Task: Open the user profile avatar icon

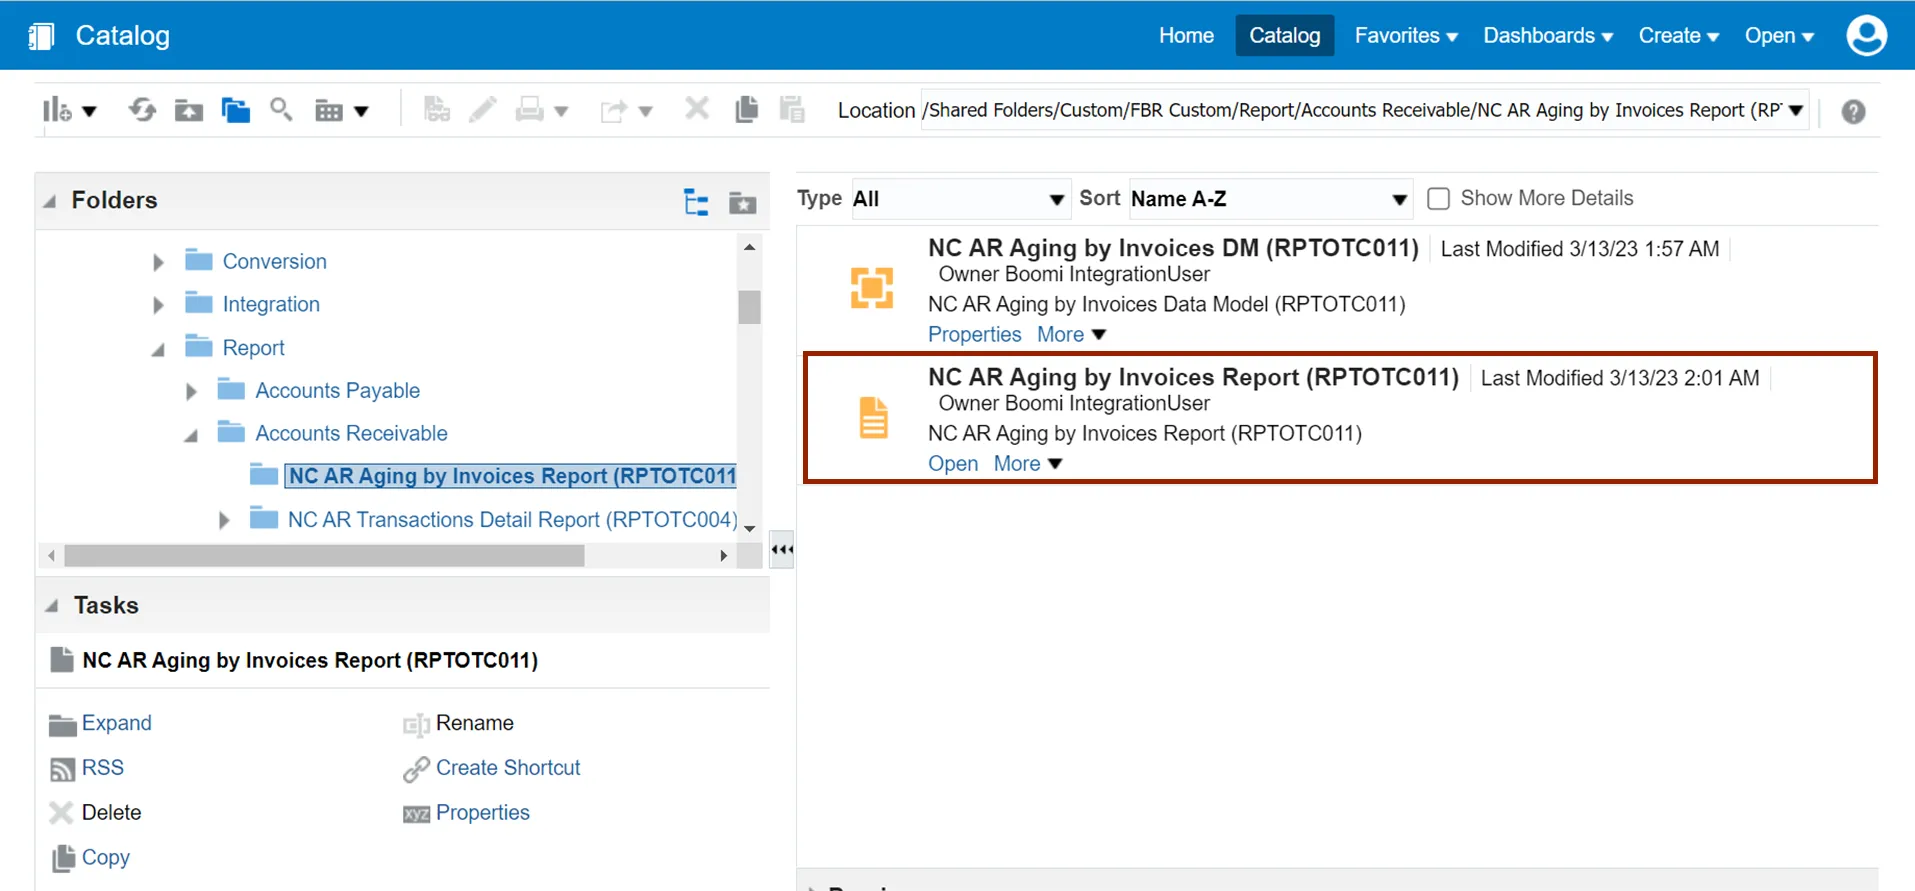Action: click(x=1866, y=36)
